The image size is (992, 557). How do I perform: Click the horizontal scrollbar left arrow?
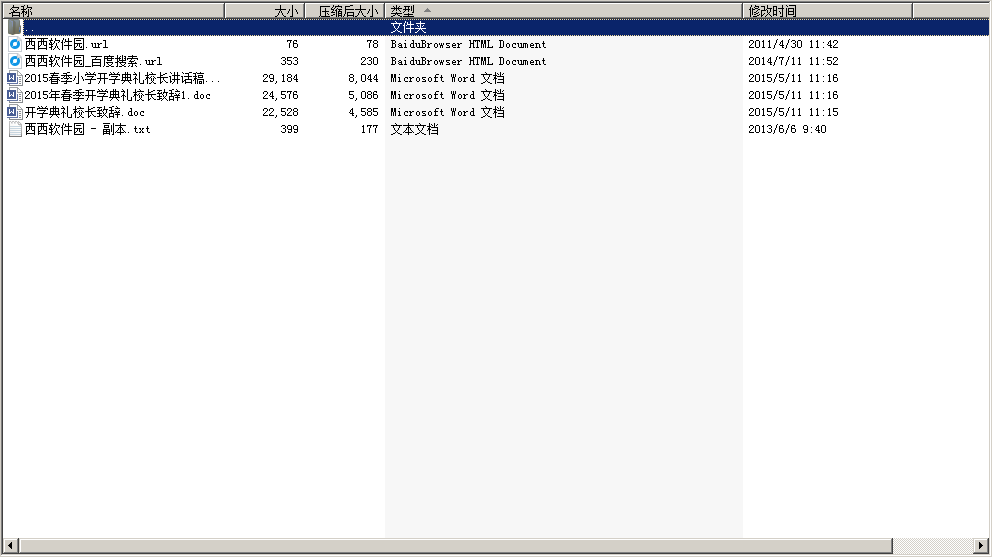(10, 545)
